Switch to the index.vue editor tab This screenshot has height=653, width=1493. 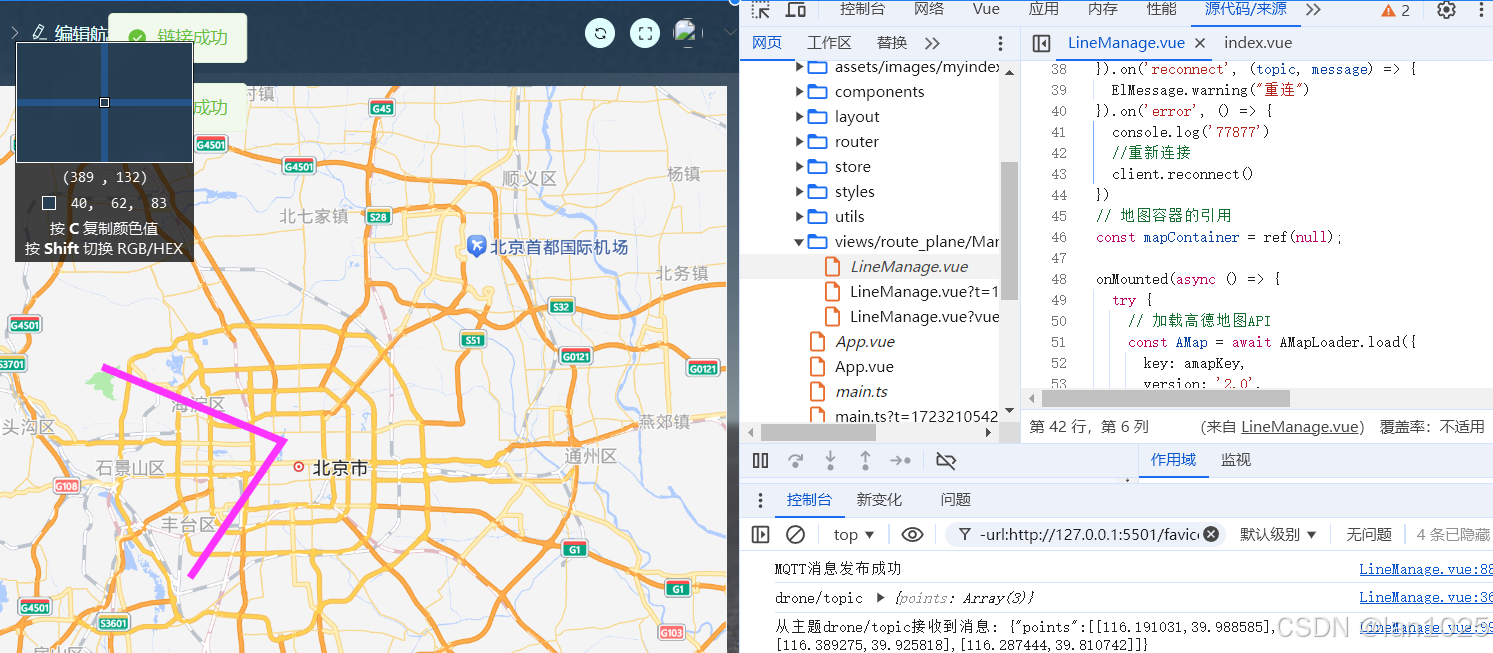[1258, 43]
